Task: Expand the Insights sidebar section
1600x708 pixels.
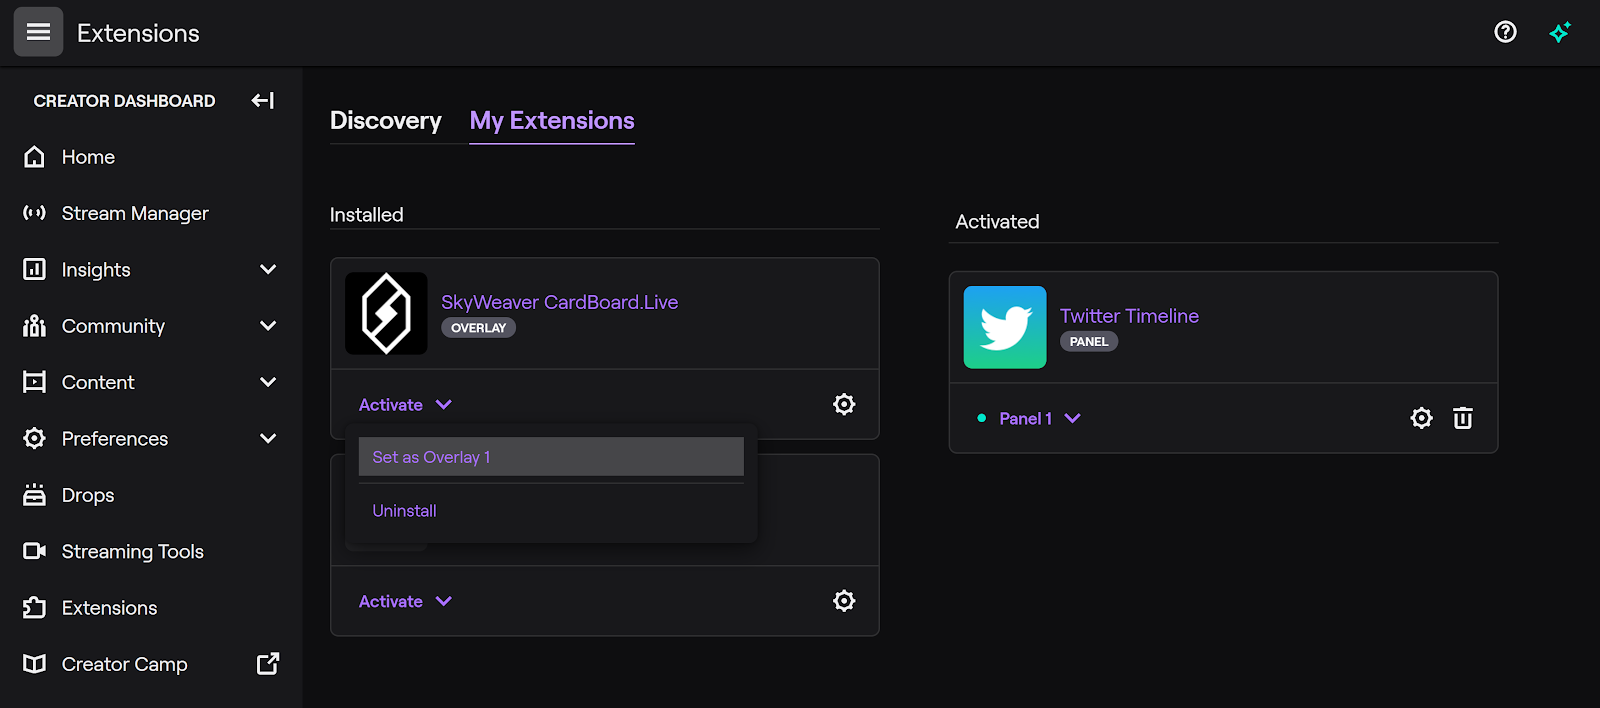Action: tap(267, 269)
